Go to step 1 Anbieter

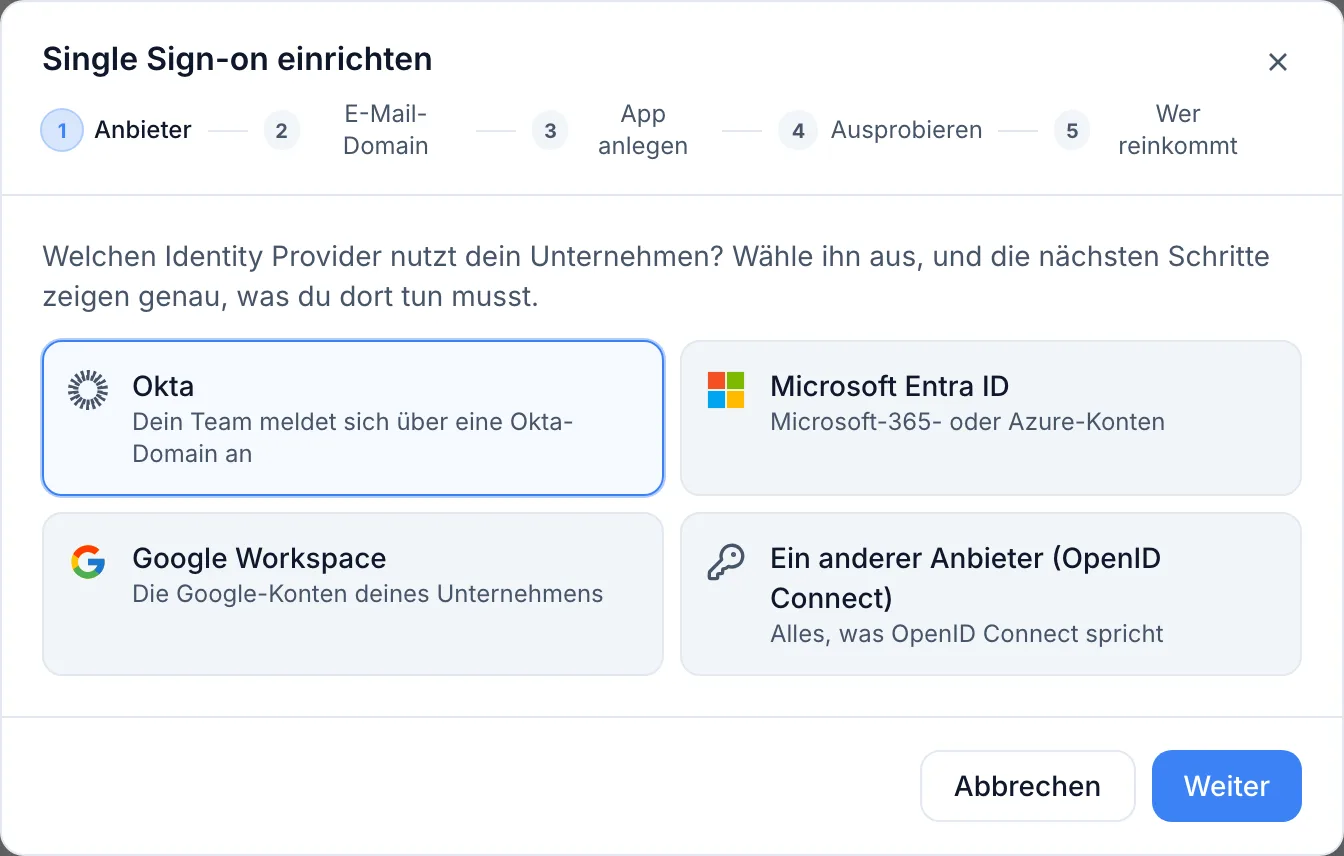[116, 130]
